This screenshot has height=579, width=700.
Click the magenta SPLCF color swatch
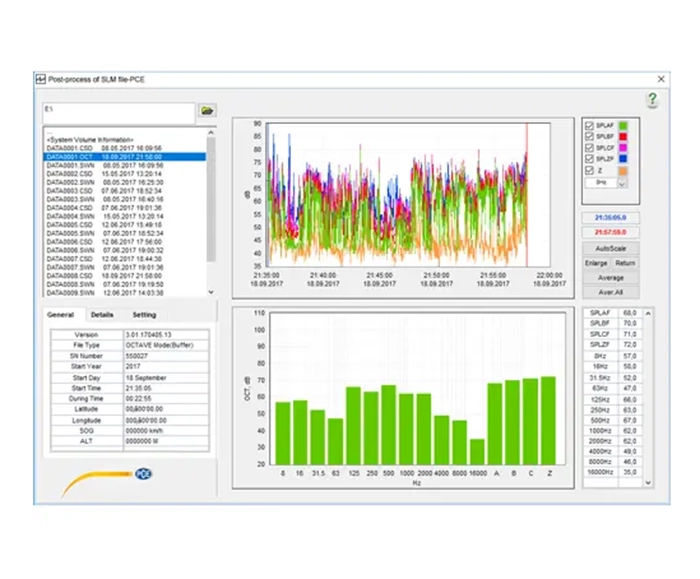pos(622,147)
